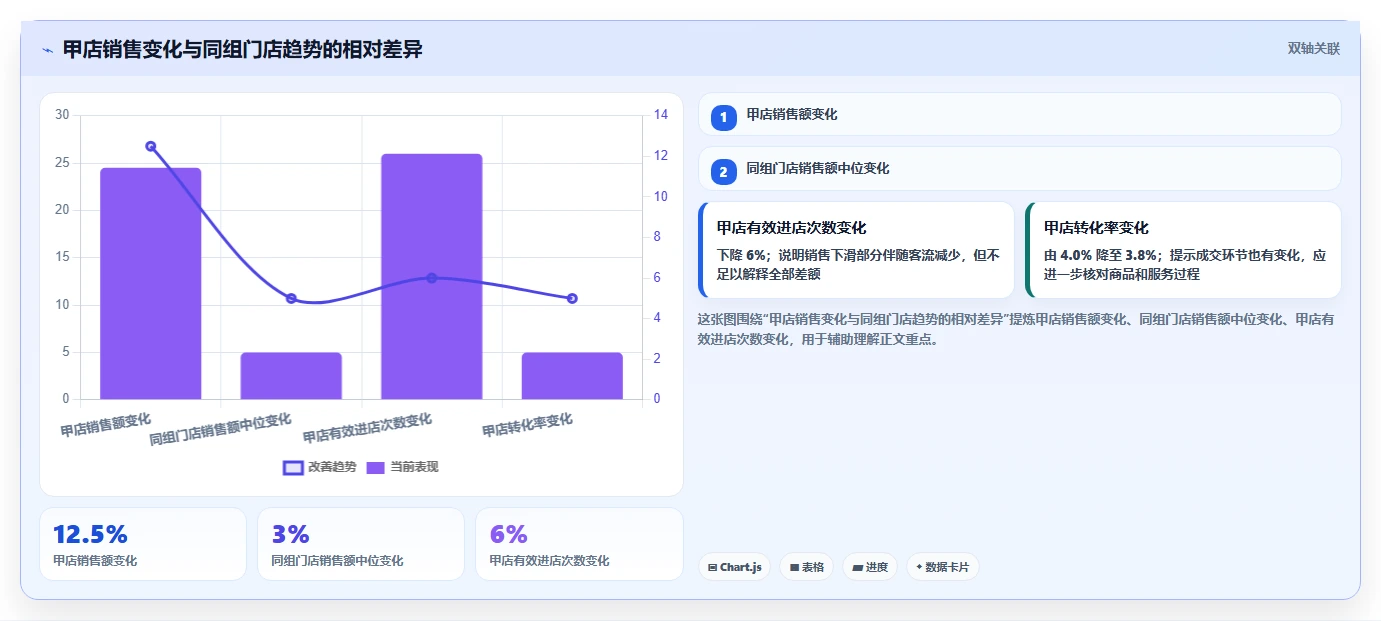Click the 甲店转化率变化 bar
1381x621 pixels.
point(572,376)
